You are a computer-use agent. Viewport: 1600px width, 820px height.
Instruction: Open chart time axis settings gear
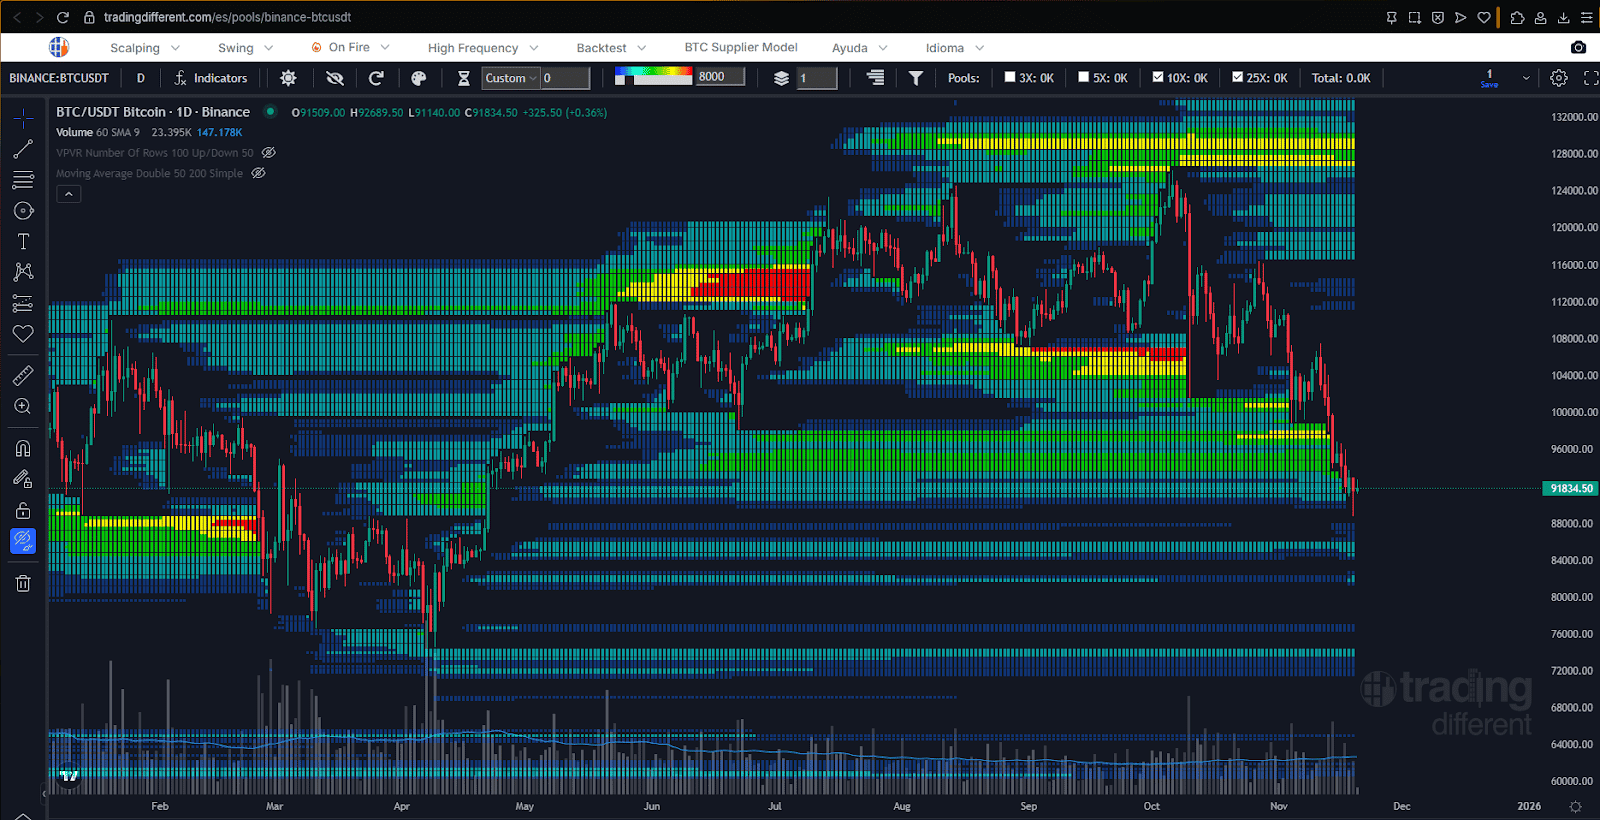(x=1576, y=806)
